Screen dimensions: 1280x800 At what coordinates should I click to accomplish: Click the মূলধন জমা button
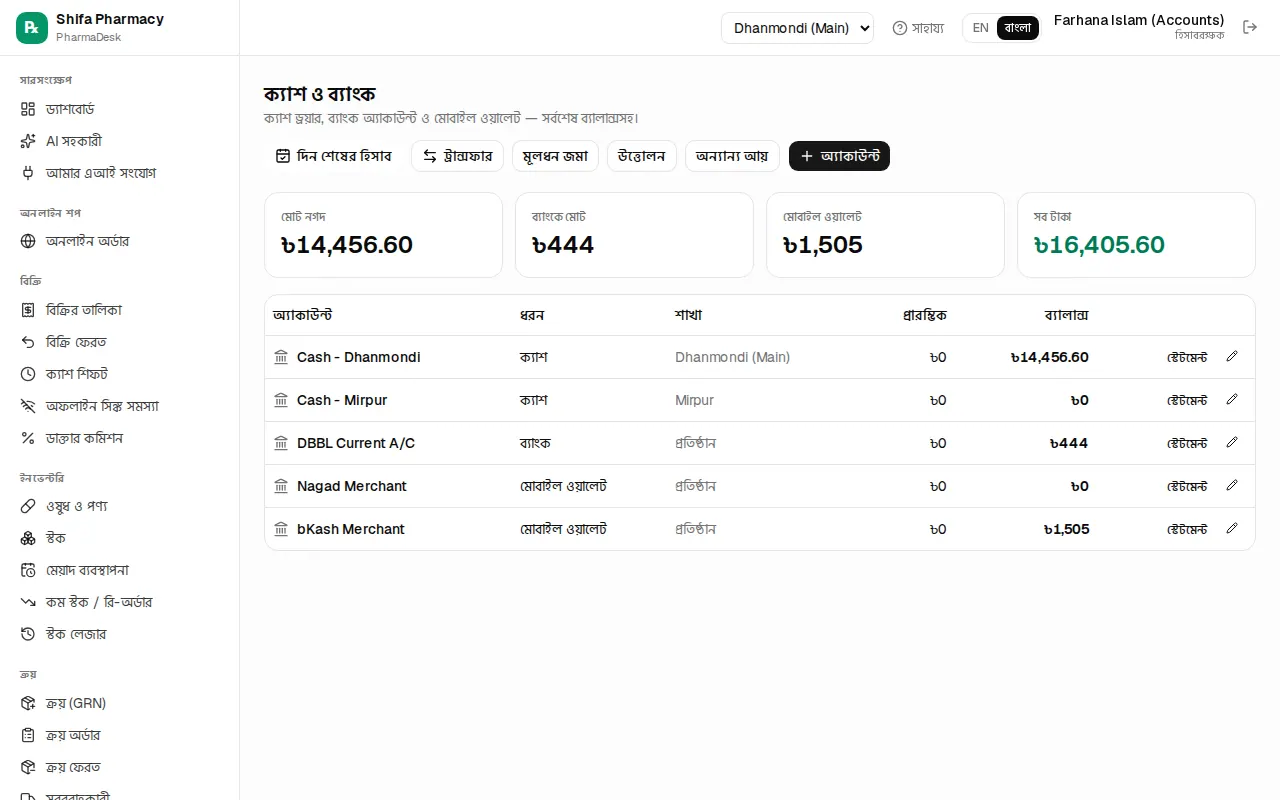555,156
